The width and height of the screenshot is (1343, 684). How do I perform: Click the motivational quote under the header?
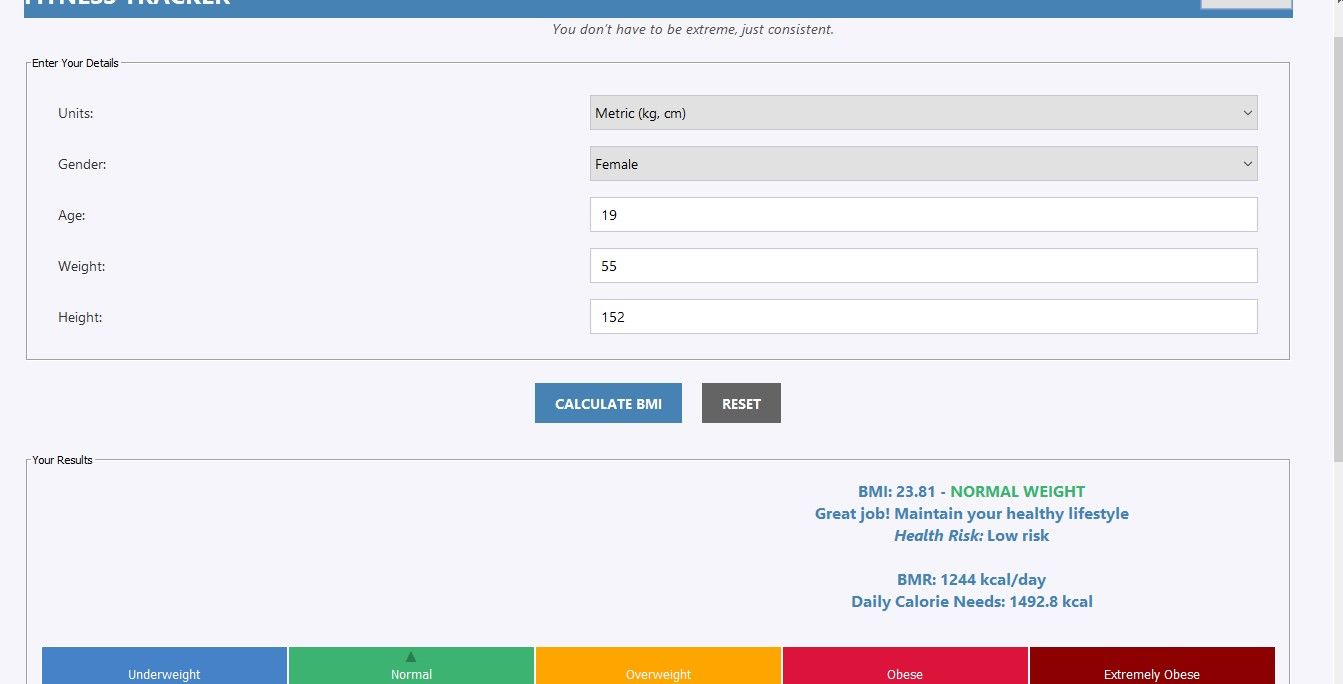pos(693,30)
